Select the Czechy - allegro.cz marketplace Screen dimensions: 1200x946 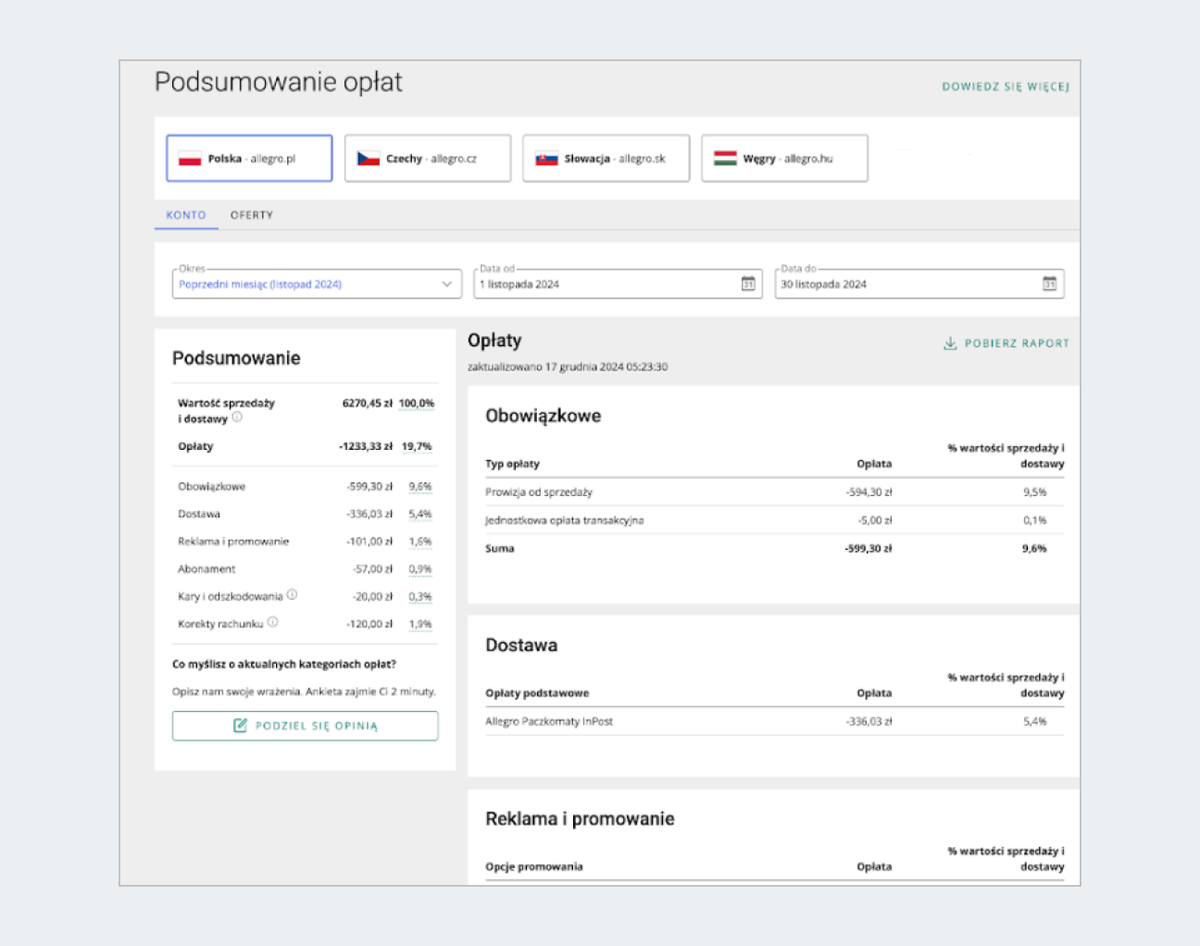pyautogui.click(x=428, y=159)
